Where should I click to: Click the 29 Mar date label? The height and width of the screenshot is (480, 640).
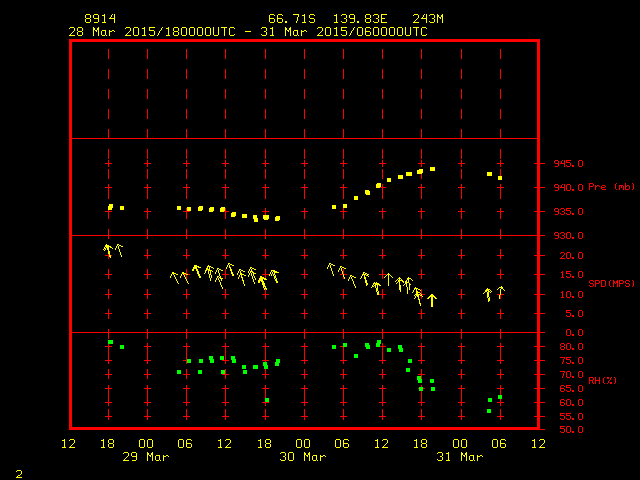click(146, 457)
